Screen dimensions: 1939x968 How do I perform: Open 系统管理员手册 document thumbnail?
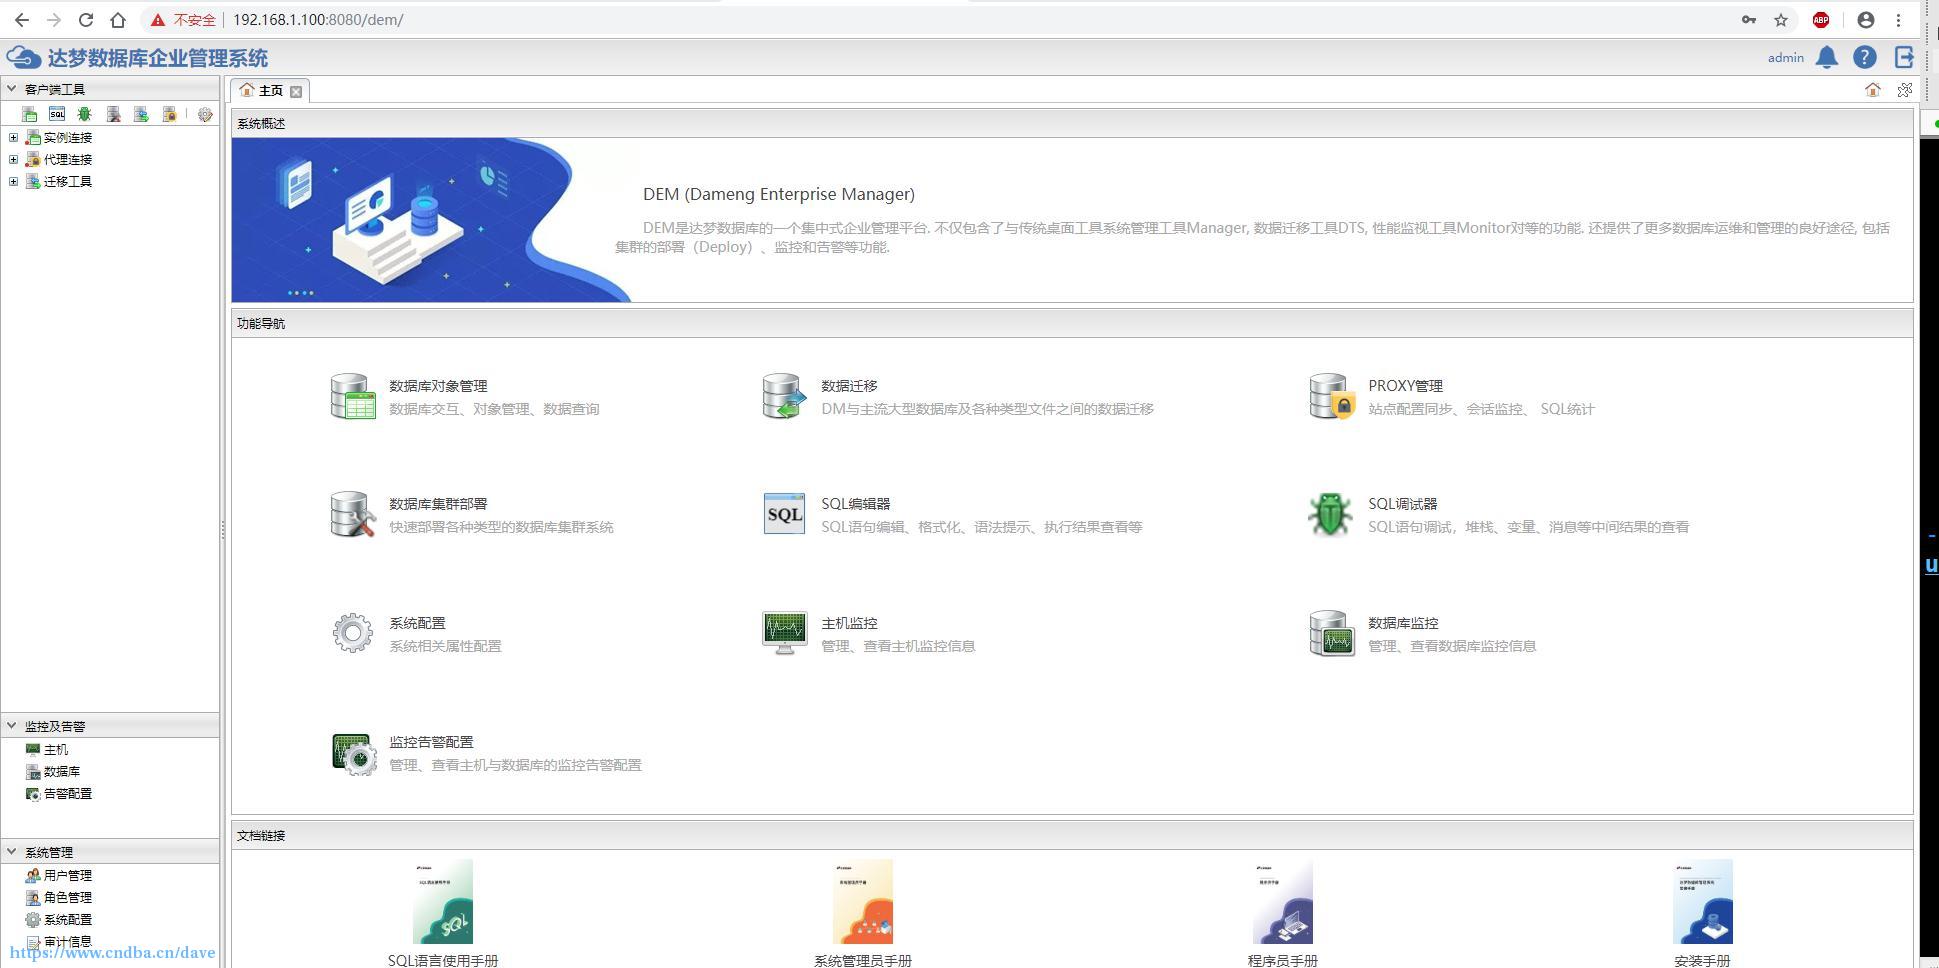(863, 901)
